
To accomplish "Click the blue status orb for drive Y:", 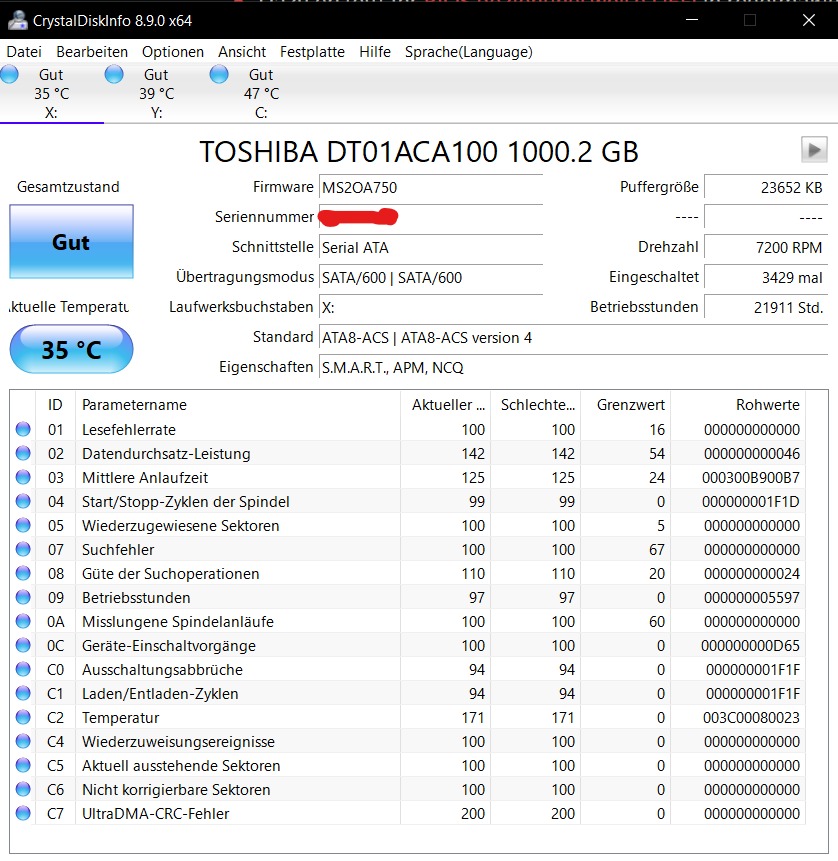I will 114,74.
